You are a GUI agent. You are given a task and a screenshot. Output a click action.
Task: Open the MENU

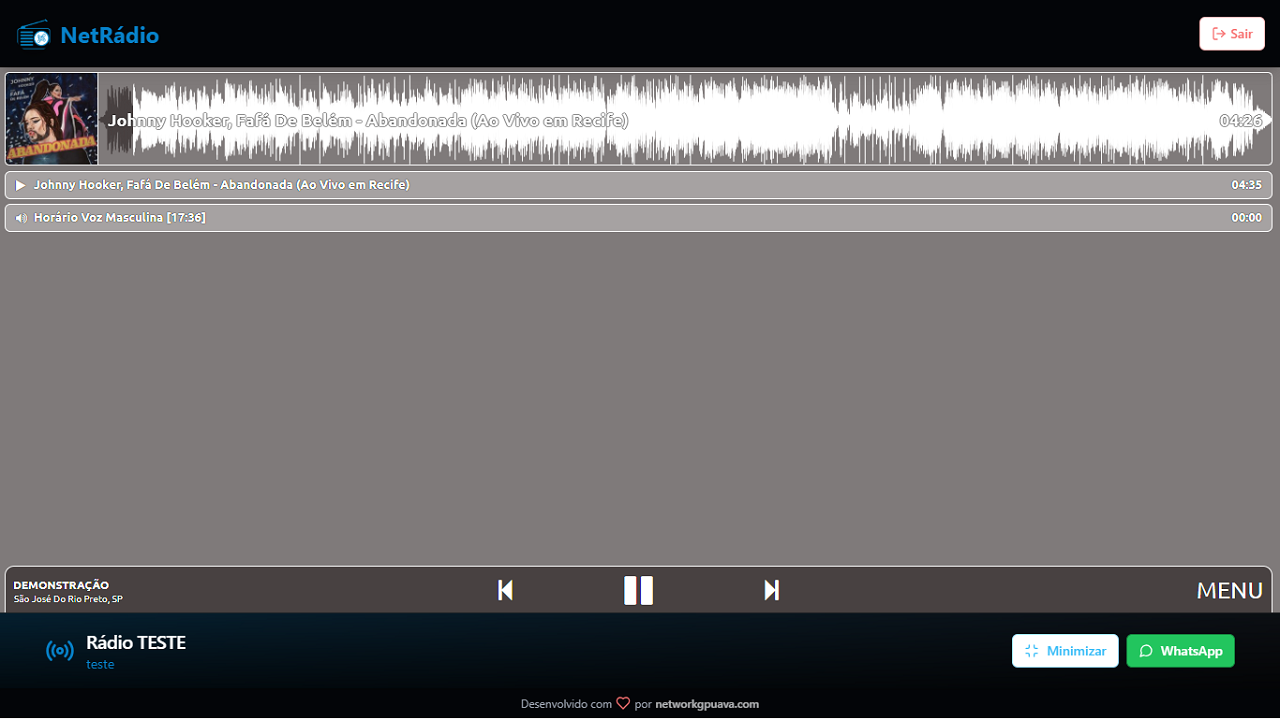click(1229, 590)
